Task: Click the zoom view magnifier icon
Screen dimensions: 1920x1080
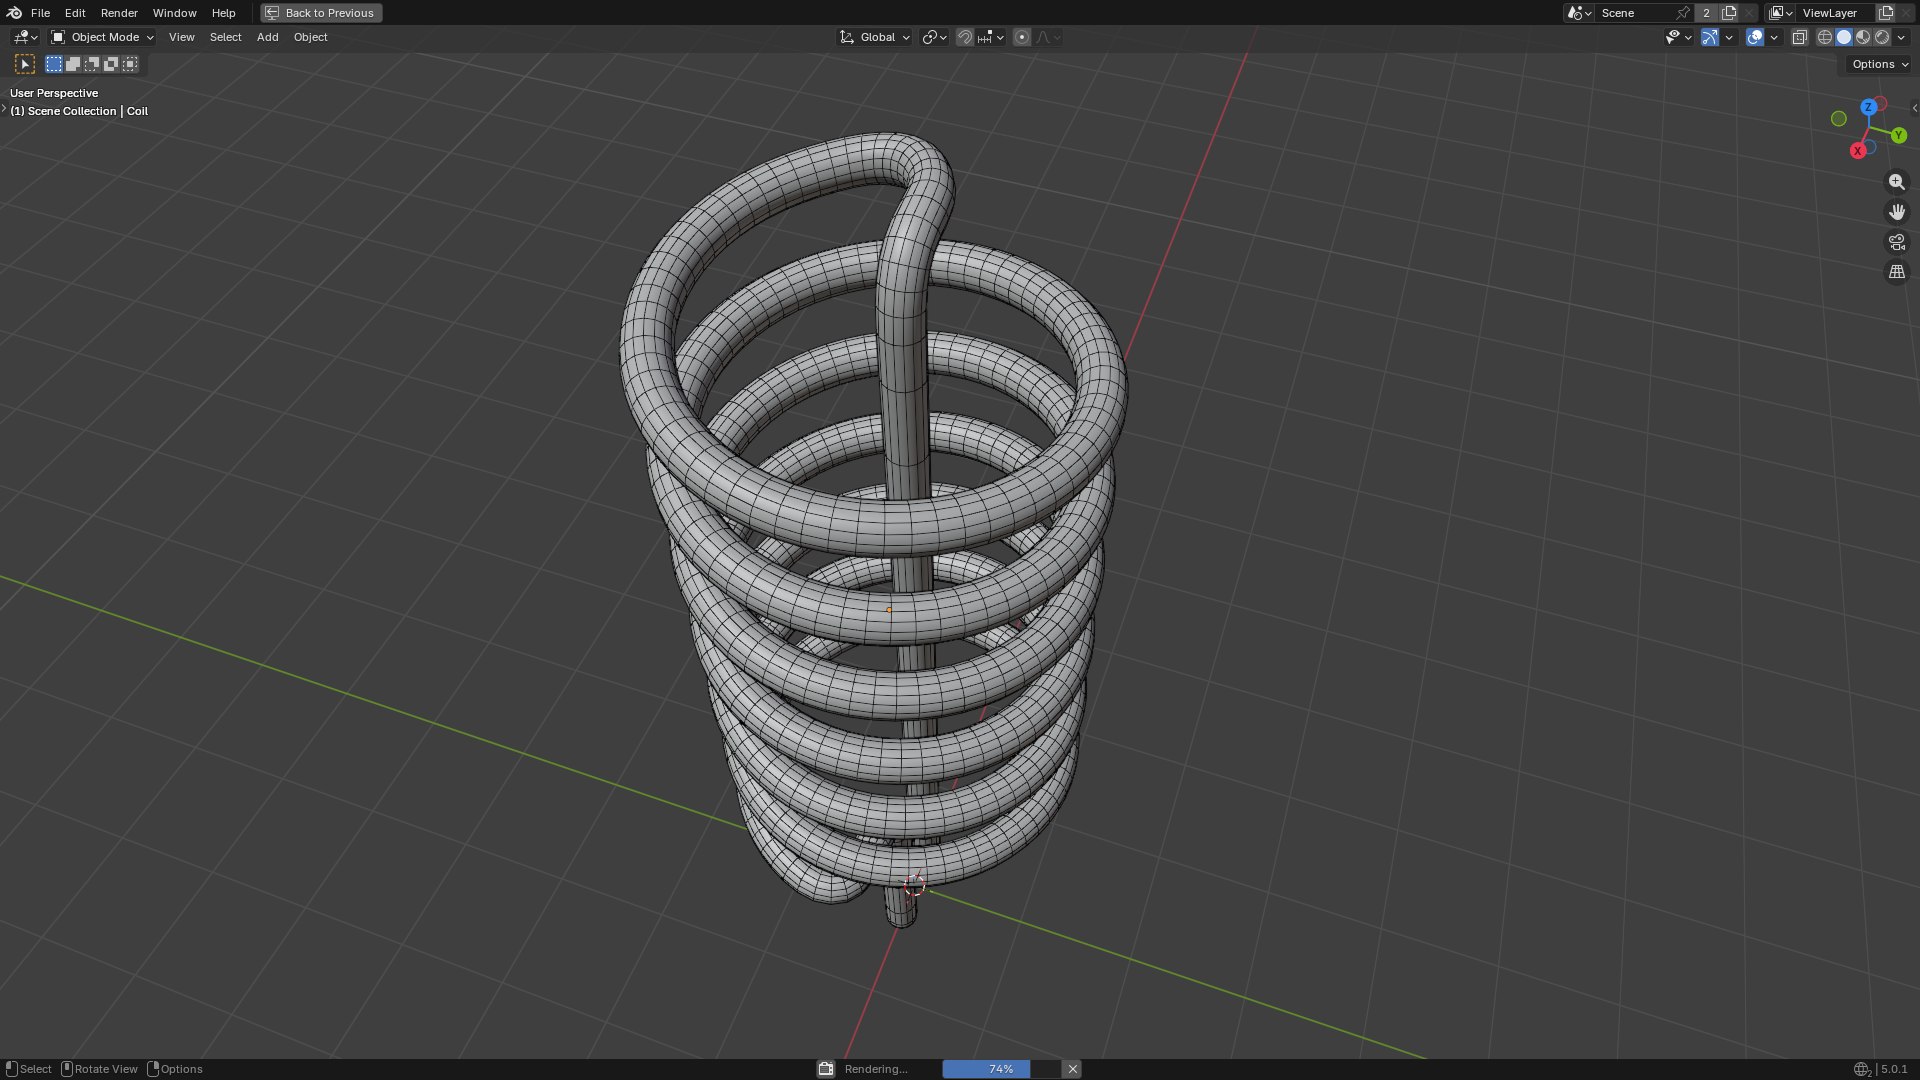Action: (x=1896, y=182)
